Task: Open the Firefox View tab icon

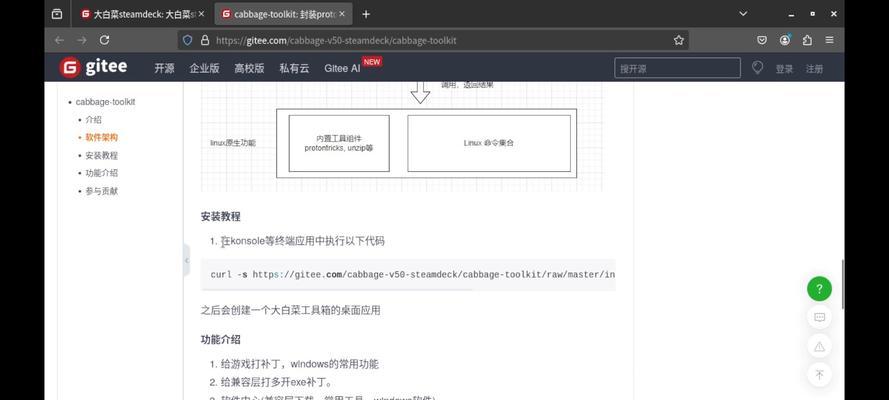Action: [x=57, y=14]
